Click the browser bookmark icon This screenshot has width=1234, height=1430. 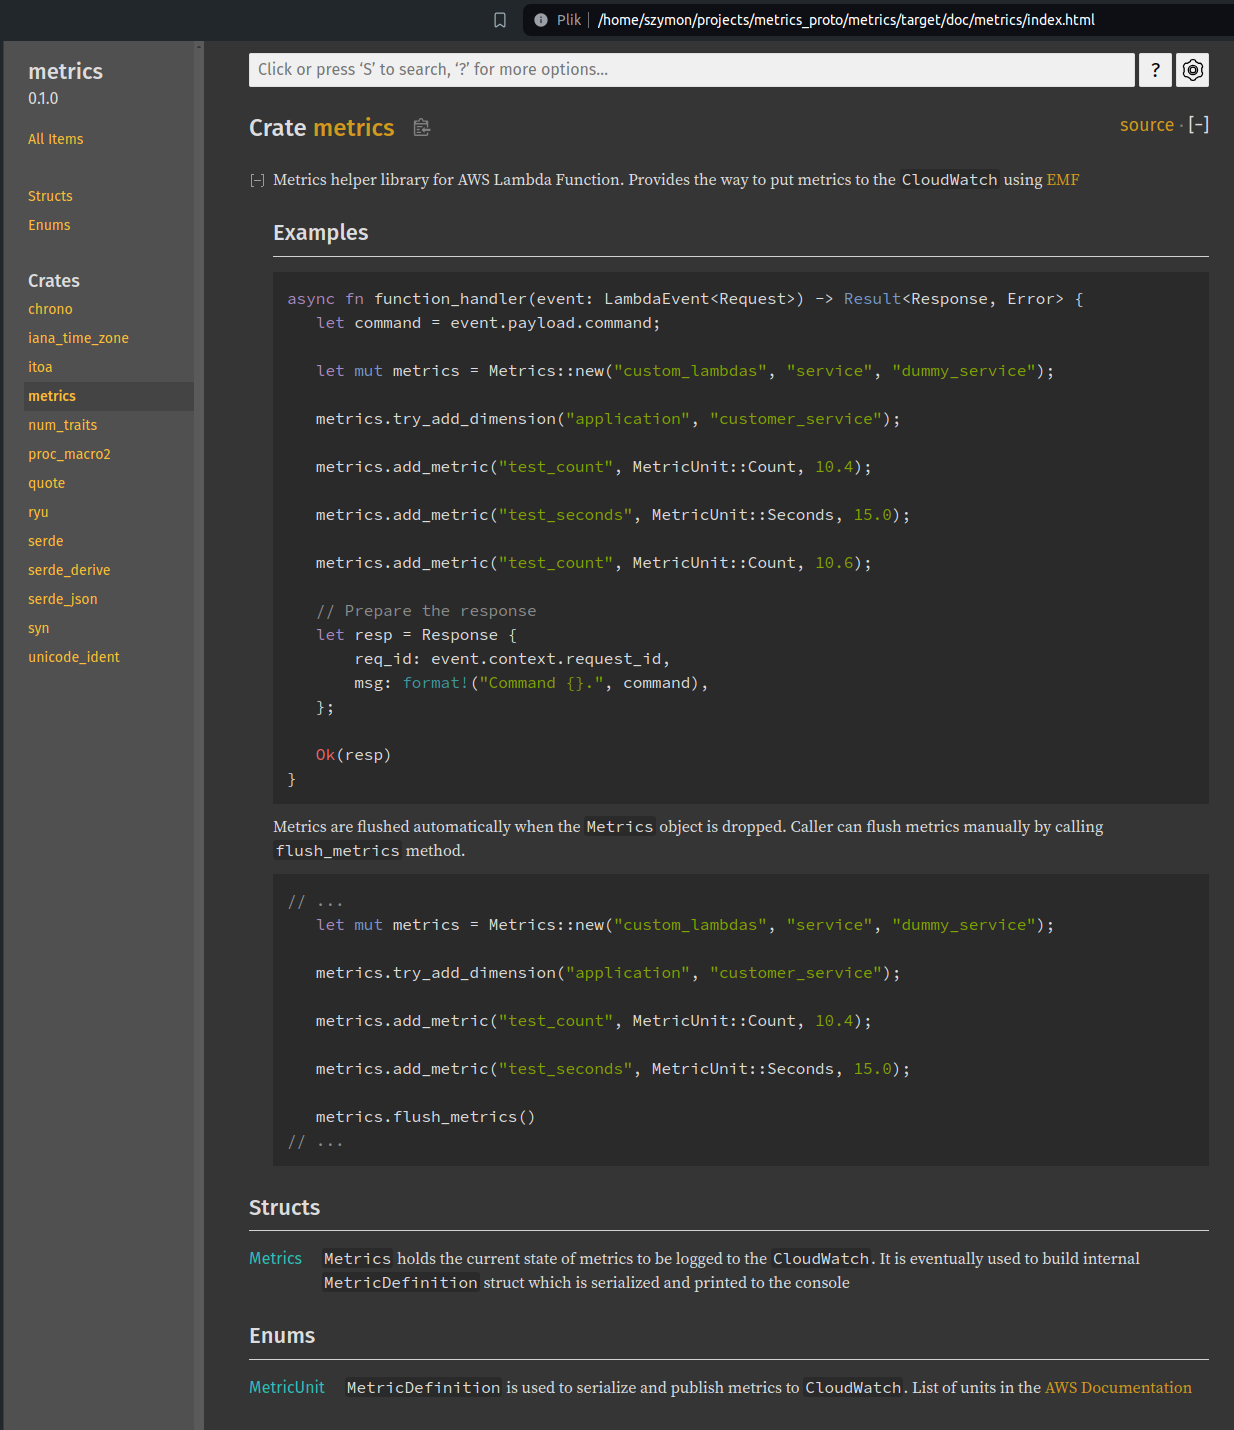[500, 20]
